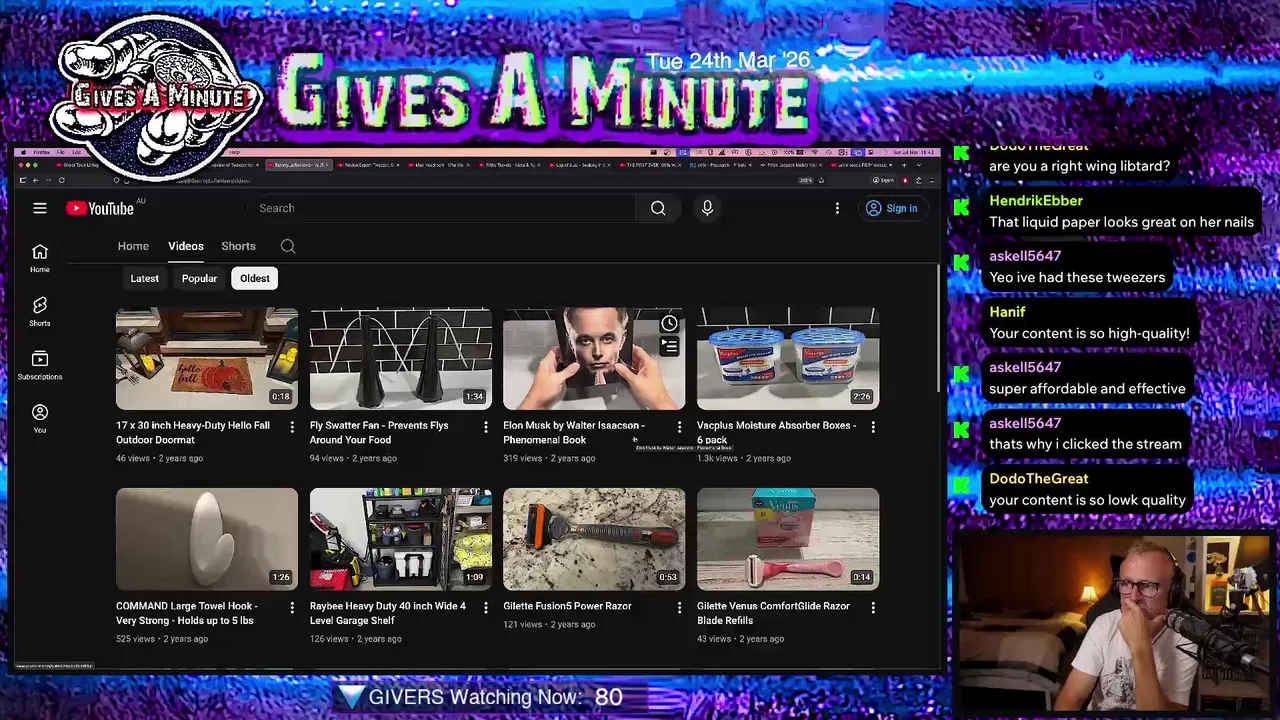Viewport: 1280px width, 720px height.
Task: Open title 'Raybee Heavy Duty 40 inch Wide 4 Level Garage Shelf'
Action: [x=388, y=613]
